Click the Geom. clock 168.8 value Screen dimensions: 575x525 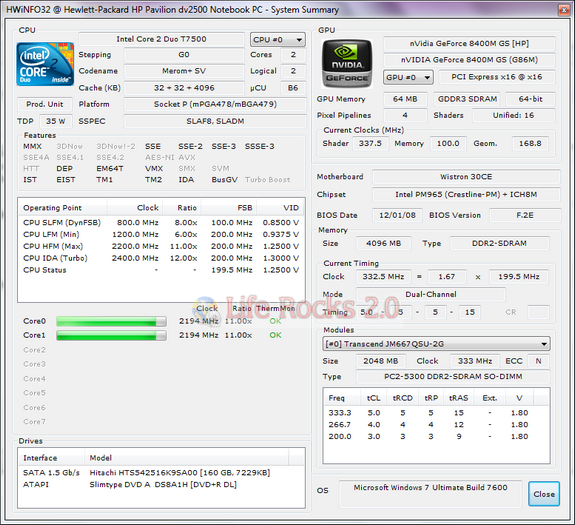(x=530, y=143)
